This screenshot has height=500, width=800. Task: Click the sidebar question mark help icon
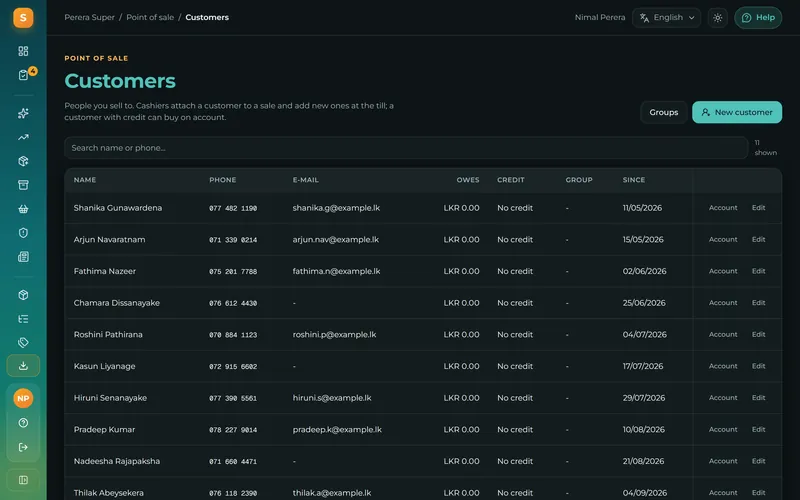23,423
